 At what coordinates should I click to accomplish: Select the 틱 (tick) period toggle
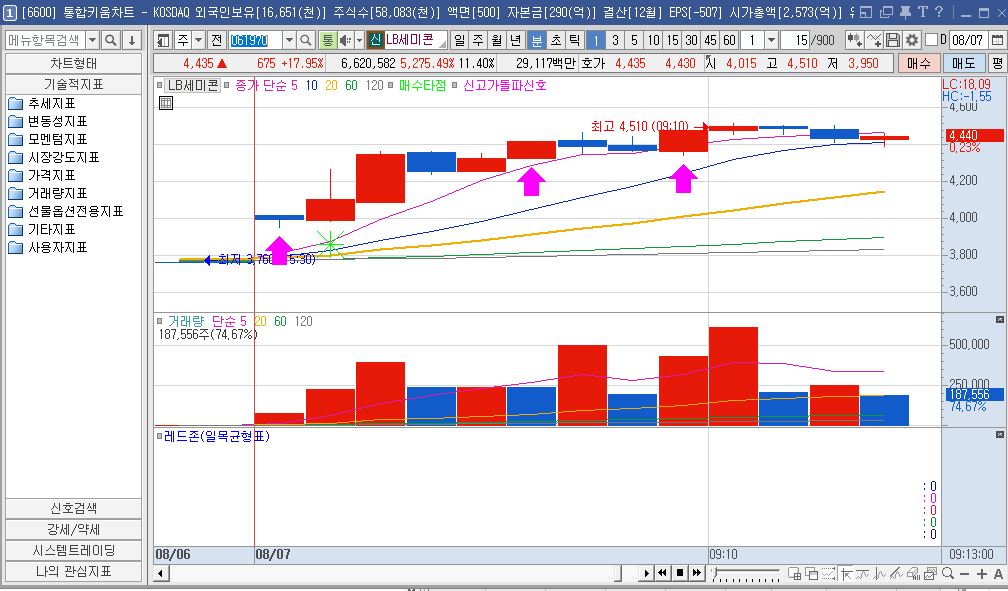pyautogui.click(x=574, y=41)
